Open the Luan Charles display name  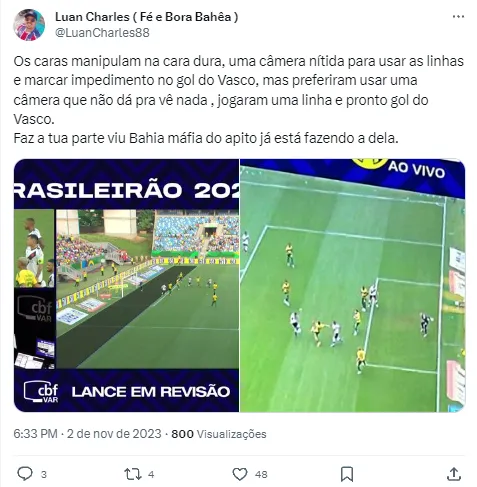click(x=147, y=17)
